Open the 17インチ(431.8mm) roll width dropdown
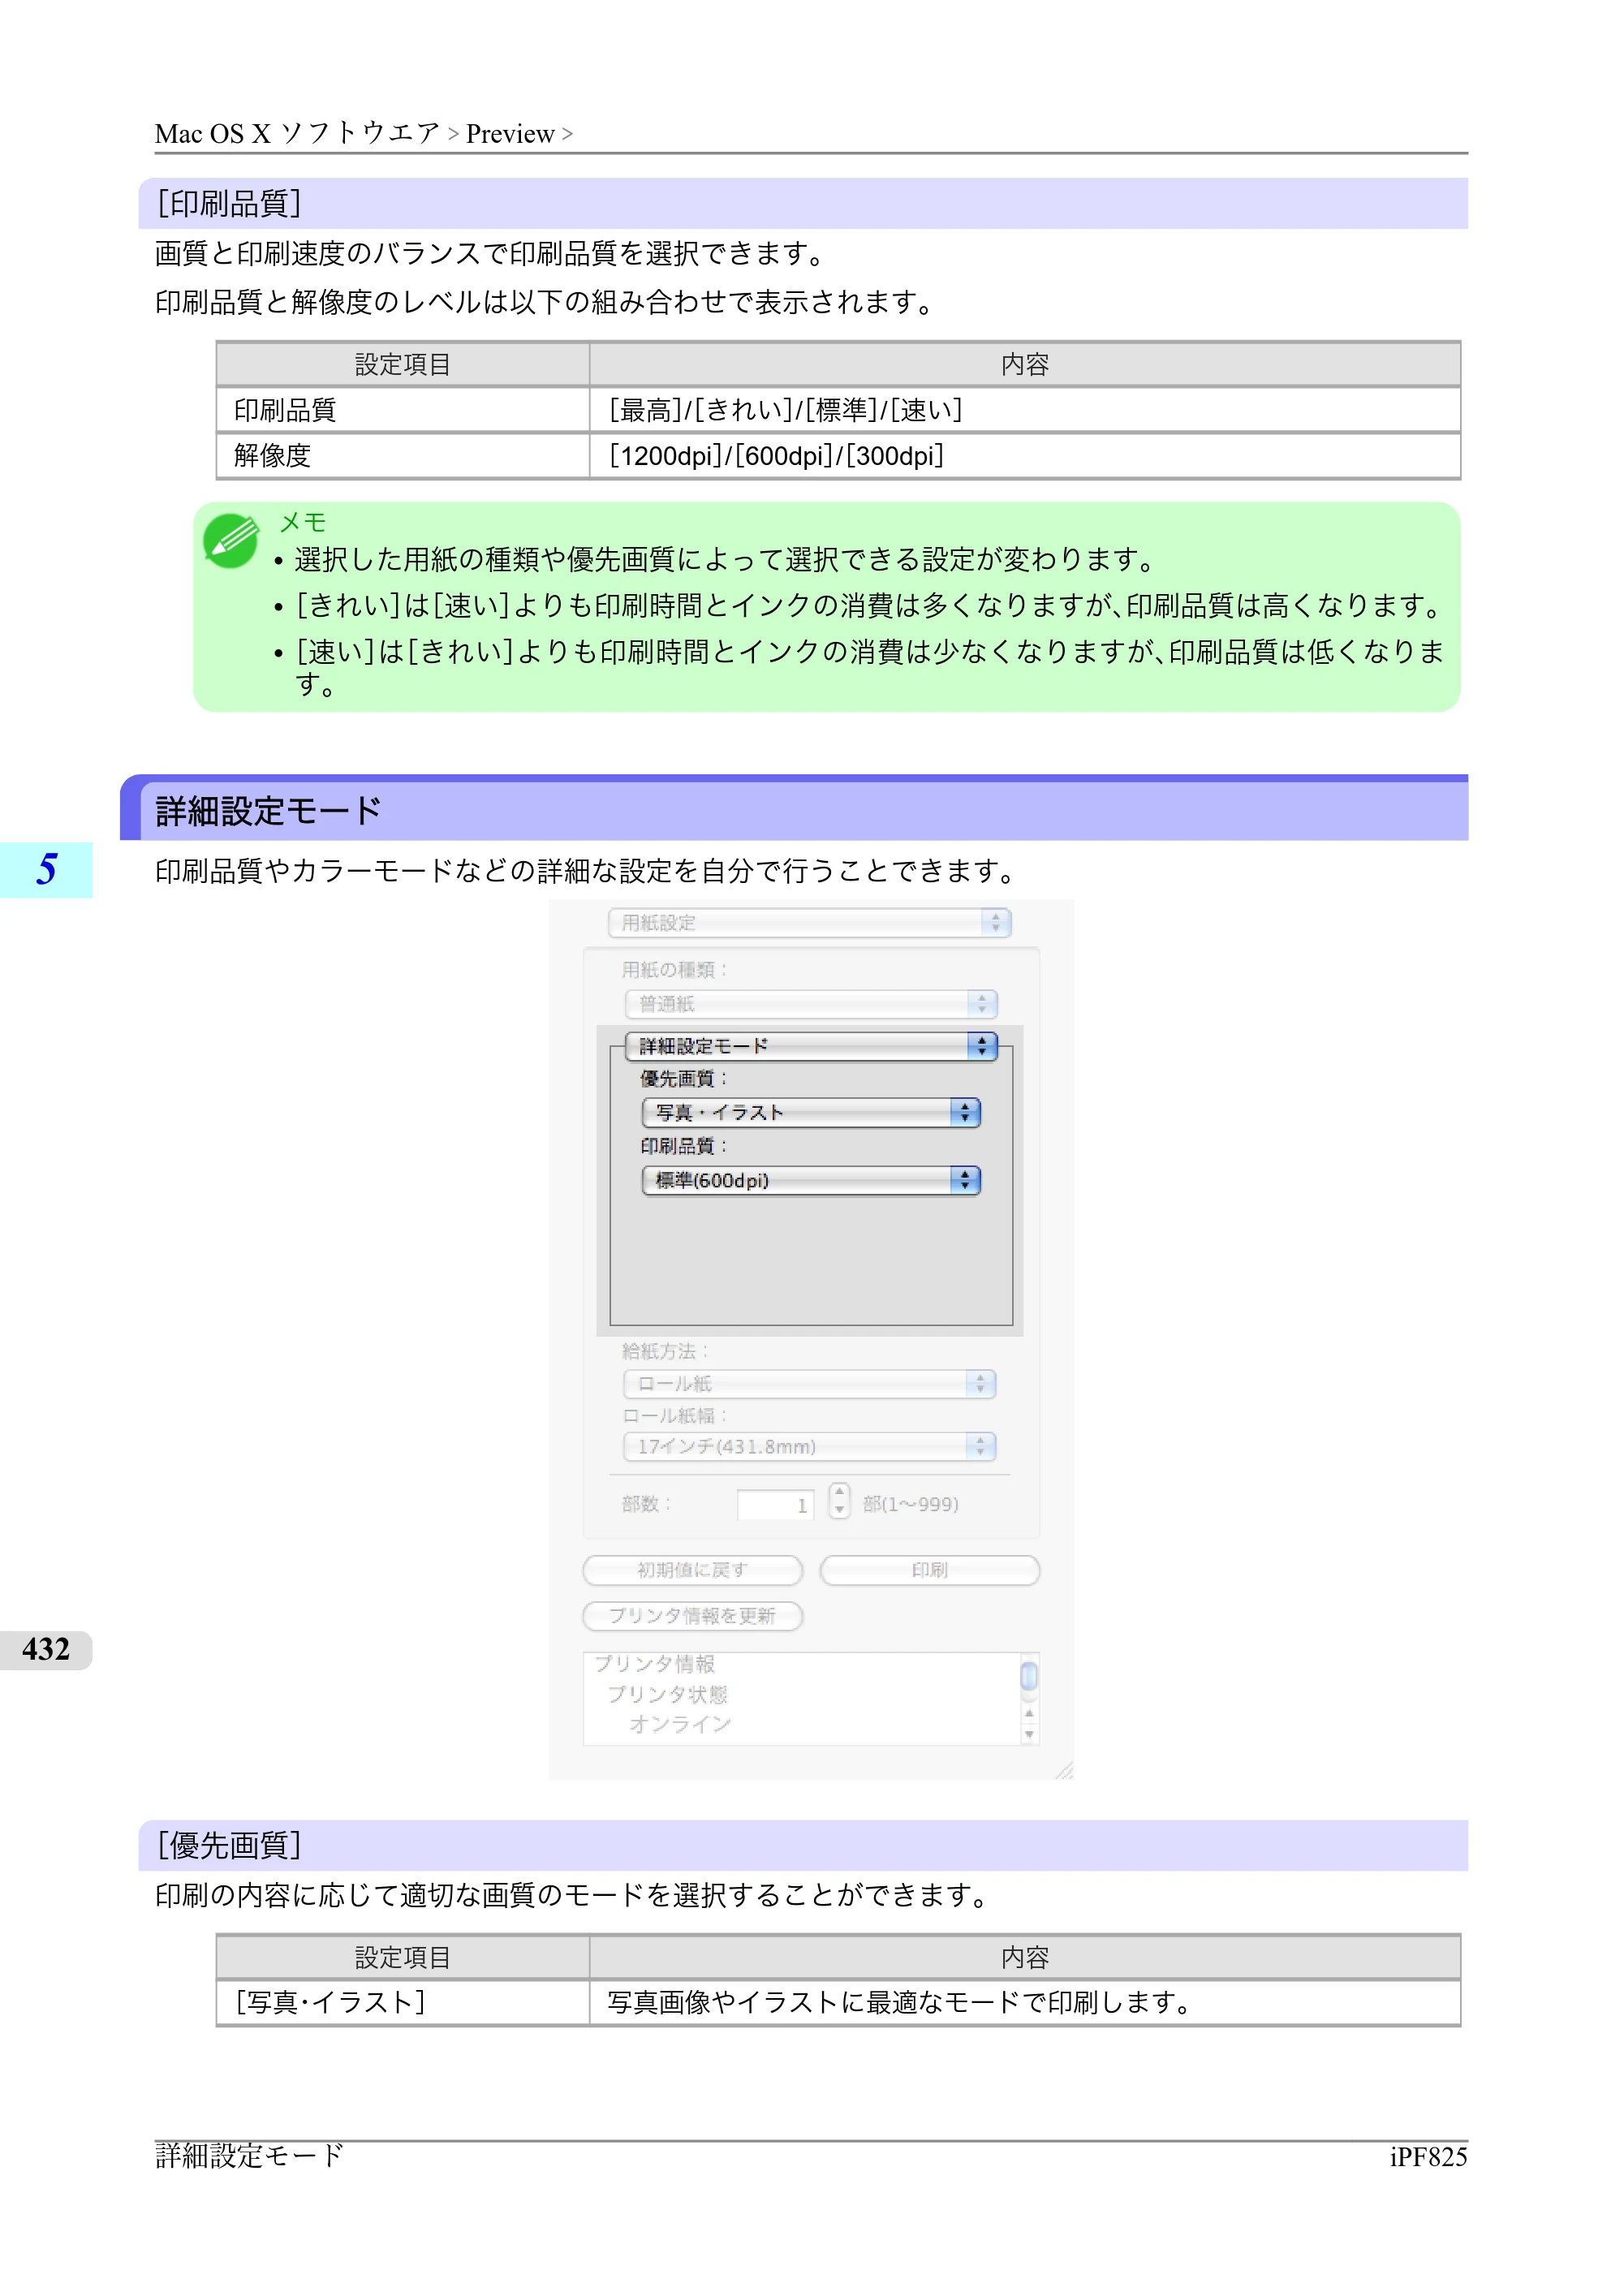 pyautogui.click(x=810, y=1446)
